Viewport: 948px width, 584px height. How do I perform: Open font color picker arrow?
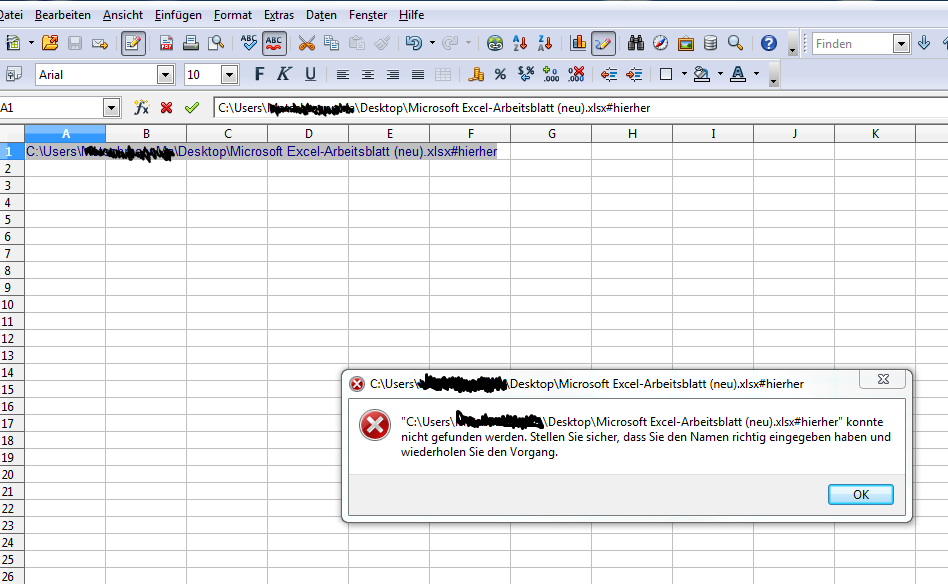756,74
